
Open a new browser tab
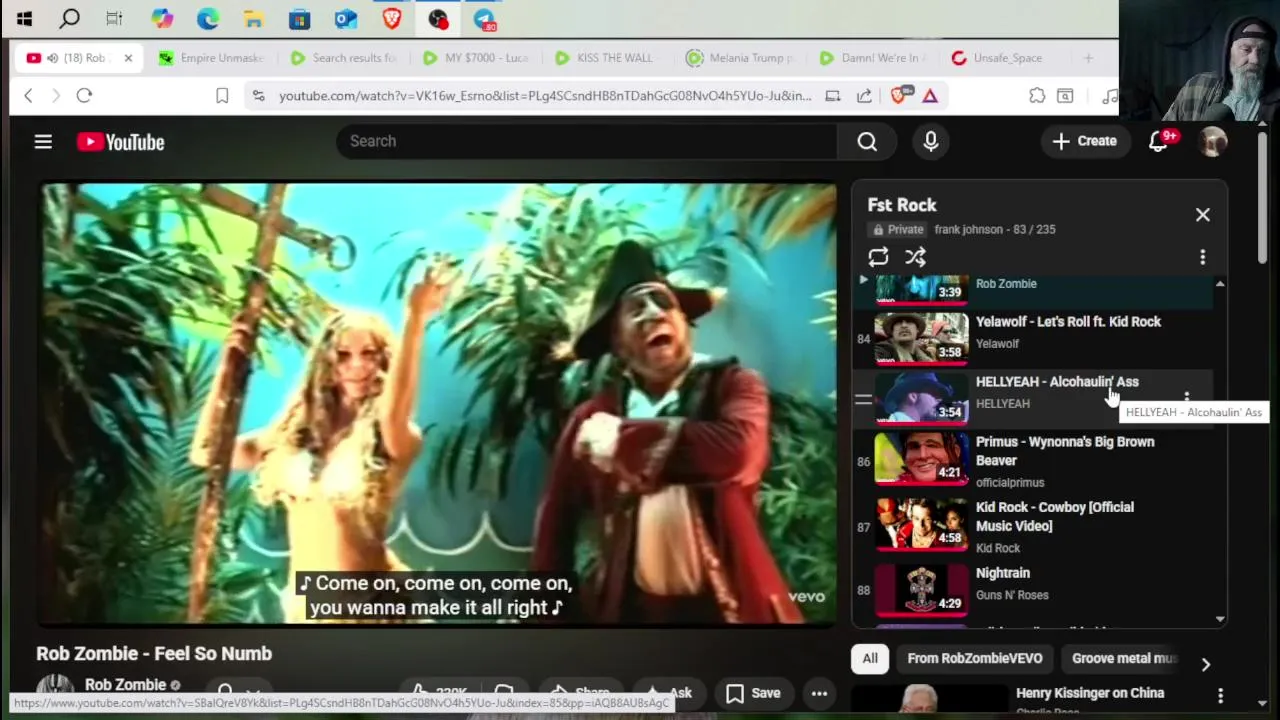[x=1088, y=58]
